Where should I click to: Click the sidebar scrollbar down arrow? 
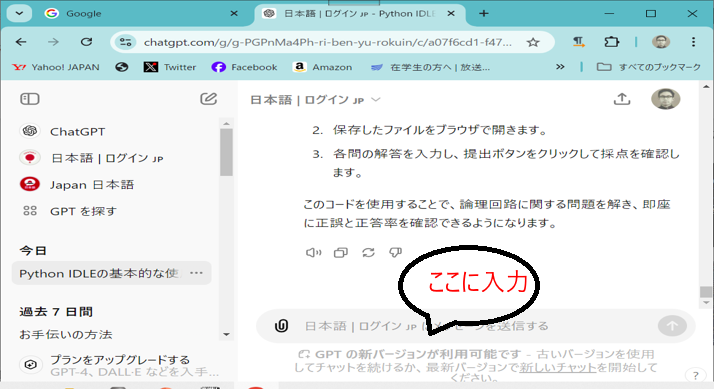pyautogui.click(x=226, y=335)
